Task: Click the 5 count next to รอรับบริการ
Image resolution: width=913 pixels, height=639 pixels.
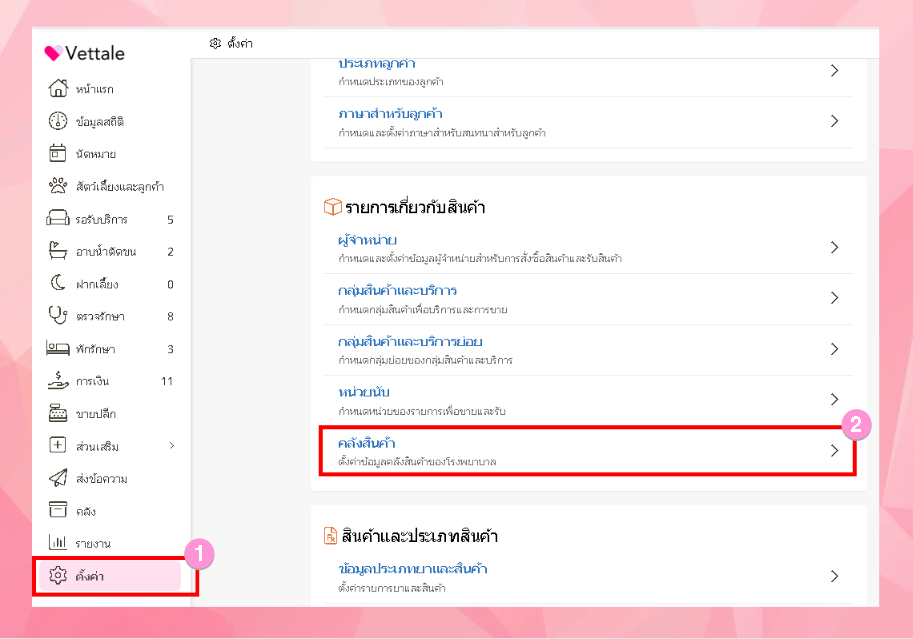Action: (171, 220)
